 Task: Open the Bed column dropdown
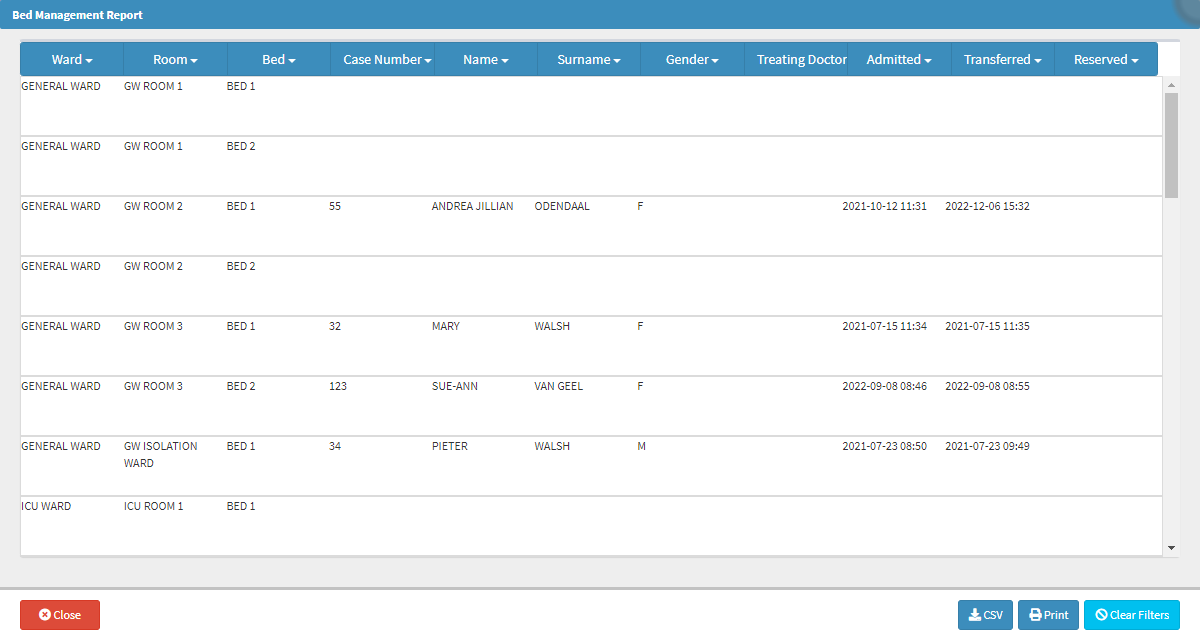pos(278,60)
